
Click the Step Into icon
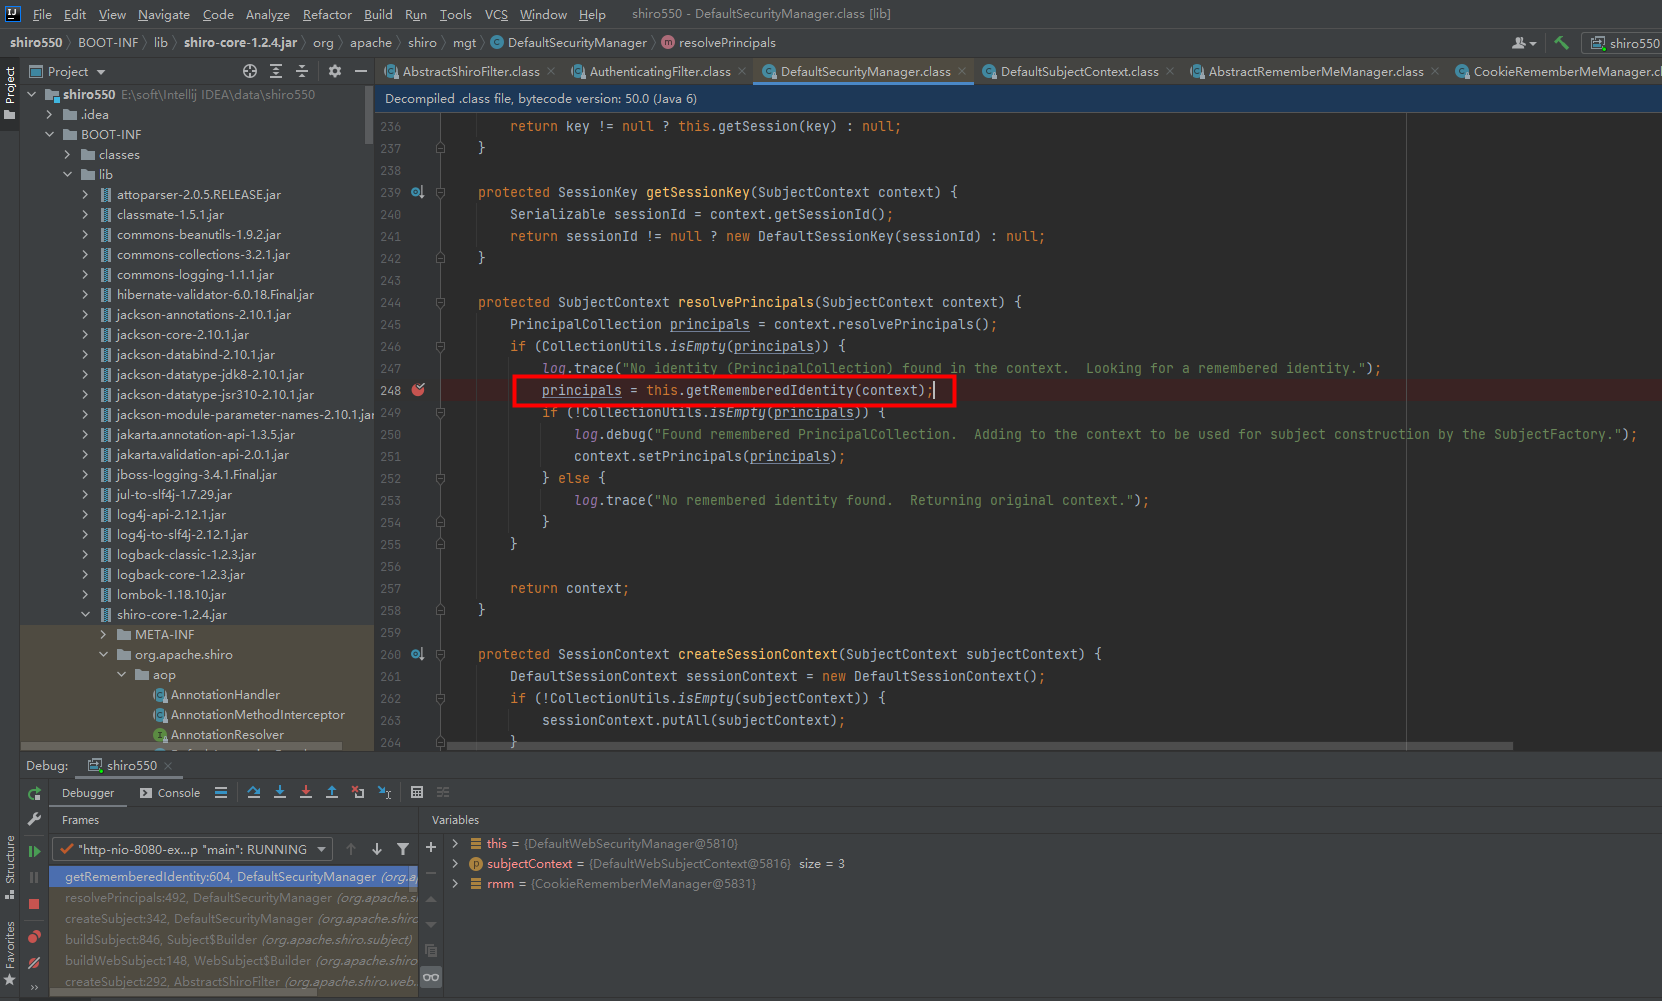[x=280, y=792]
